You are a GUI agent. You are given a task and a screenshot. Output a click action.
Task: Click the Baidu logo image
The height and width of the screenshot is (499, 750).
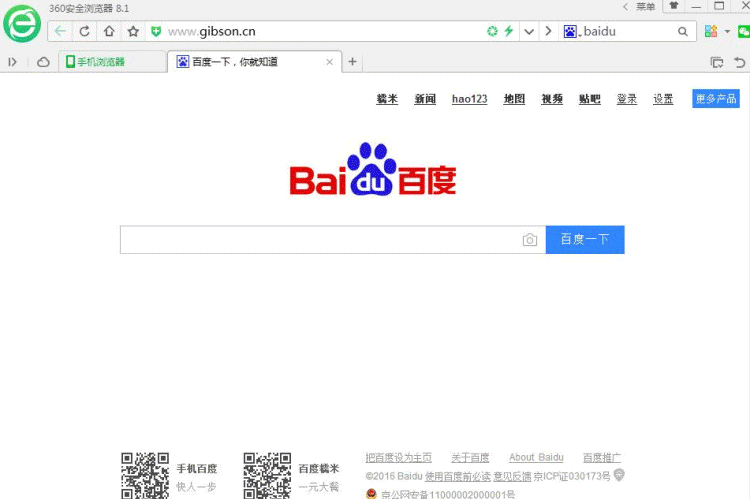[x=373, y=169]
